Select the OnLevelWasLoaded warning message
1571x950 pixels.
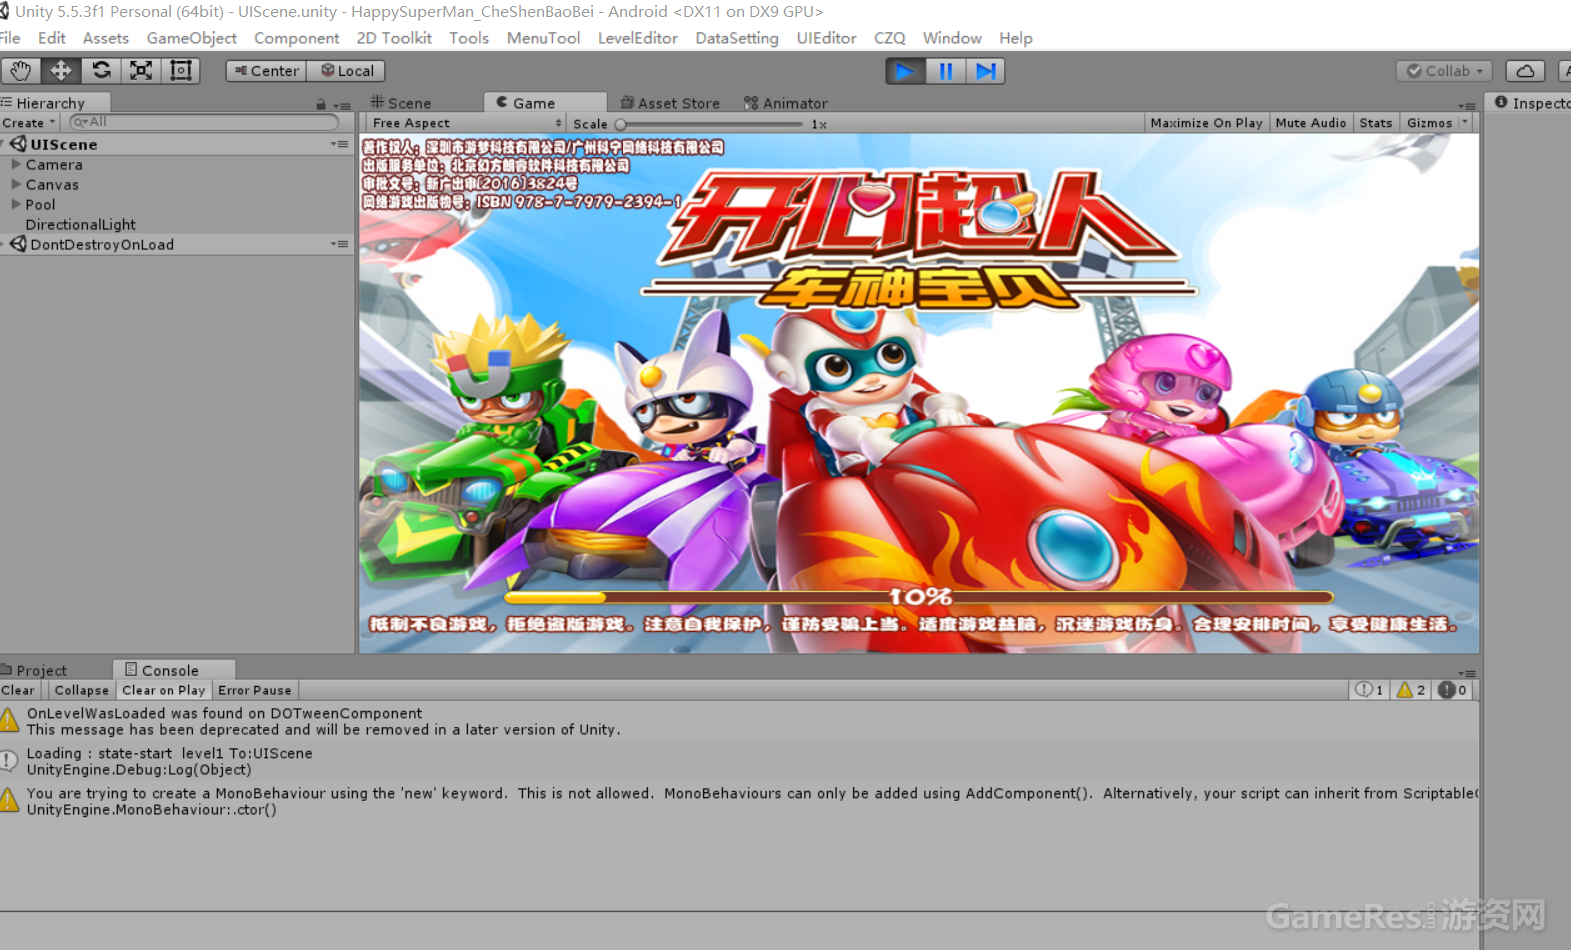(x=739, y=721)
